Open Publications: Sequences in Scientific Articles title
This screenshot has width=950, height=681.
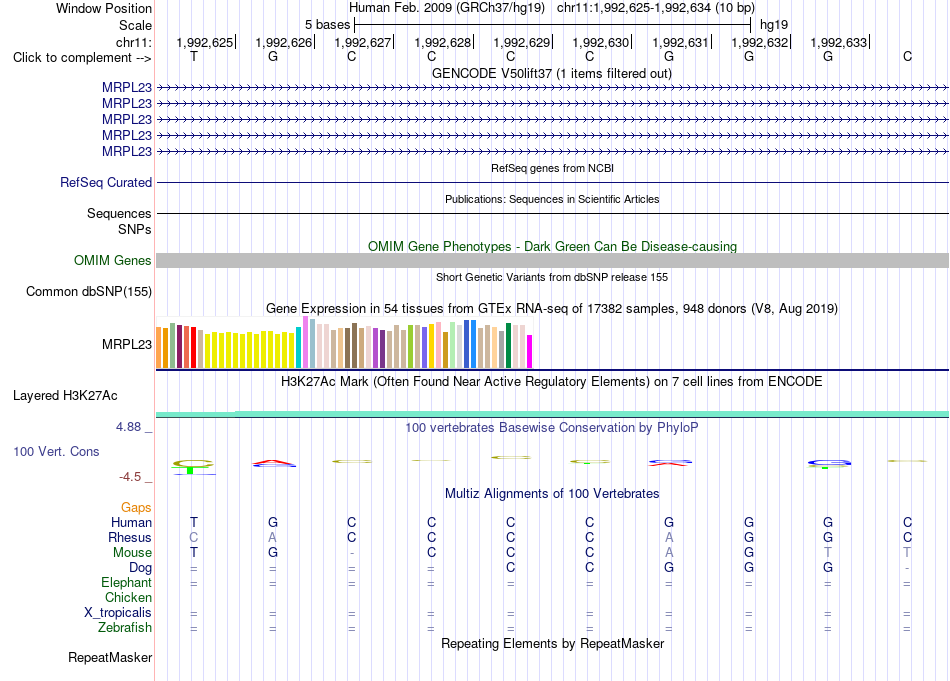(x=552, y=199)
